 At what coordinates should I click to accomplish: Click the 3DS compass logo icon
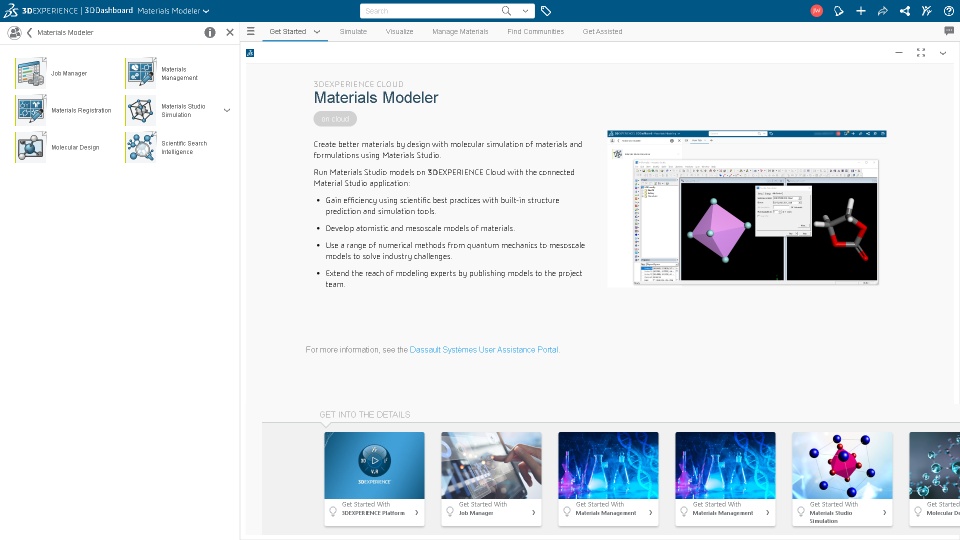pos(10,10)
